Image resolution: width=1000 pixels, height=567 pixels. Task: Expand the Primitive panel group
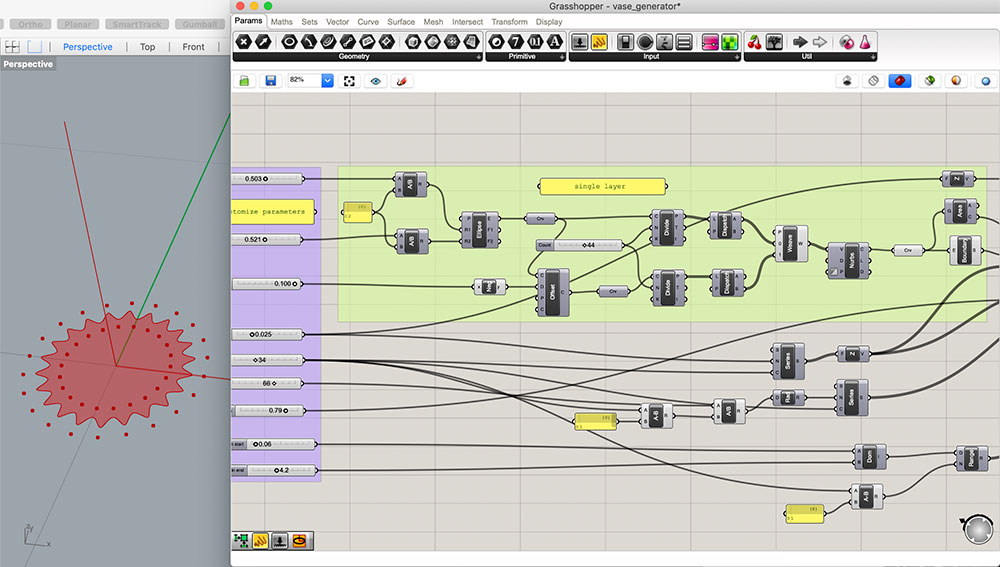[562, 57]
